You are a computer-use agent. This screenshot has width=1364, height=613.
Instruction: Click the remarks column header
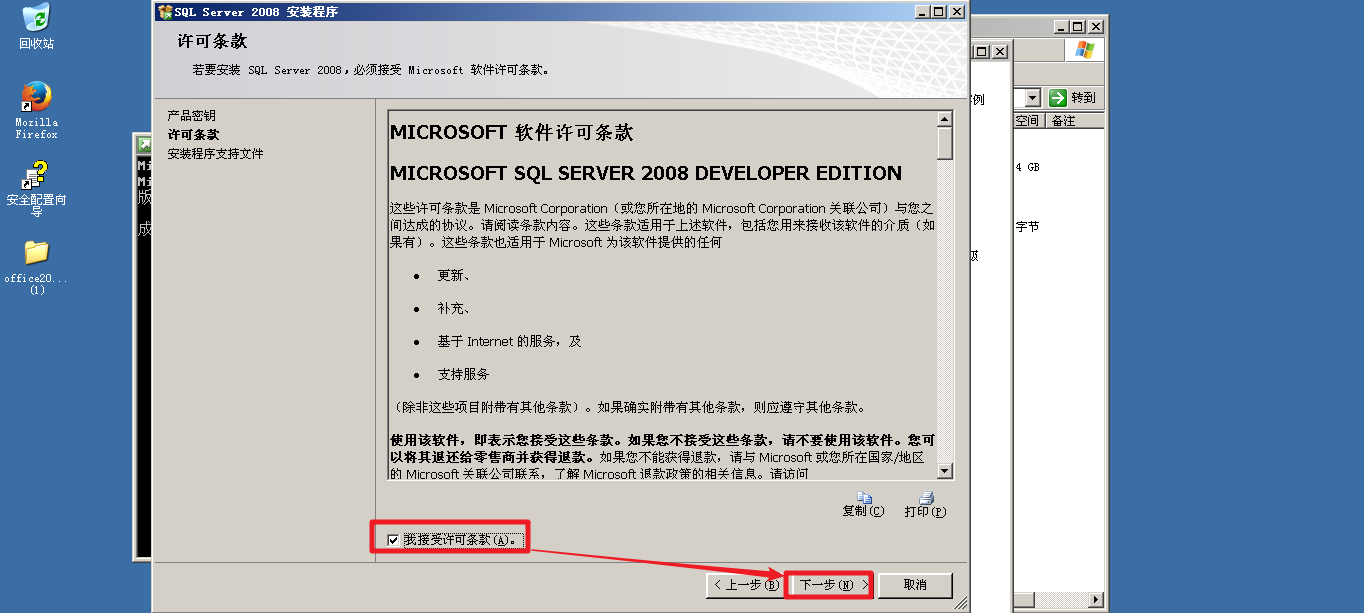point(1073,121)
